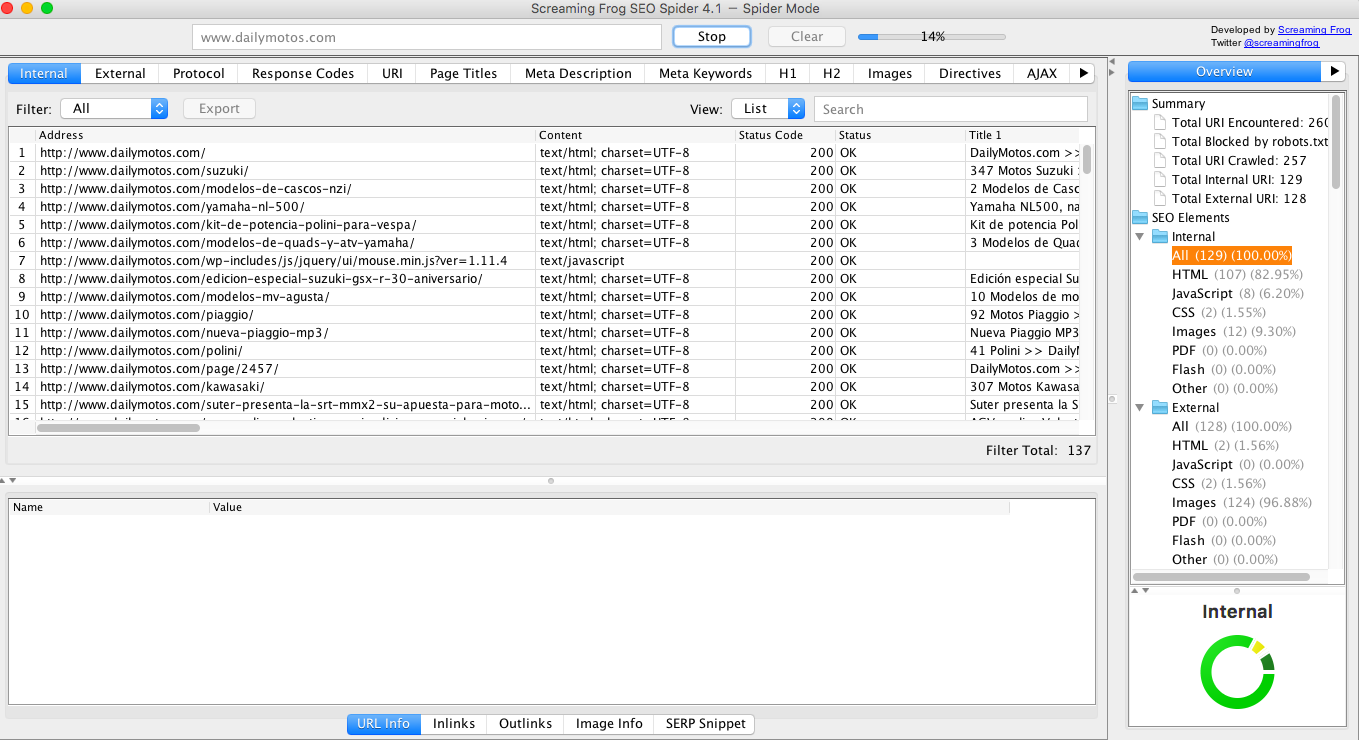This screenshot has width=1359, height=740.
Task: Switch to the Response Codes tab
Action: [x=302, y=73]
